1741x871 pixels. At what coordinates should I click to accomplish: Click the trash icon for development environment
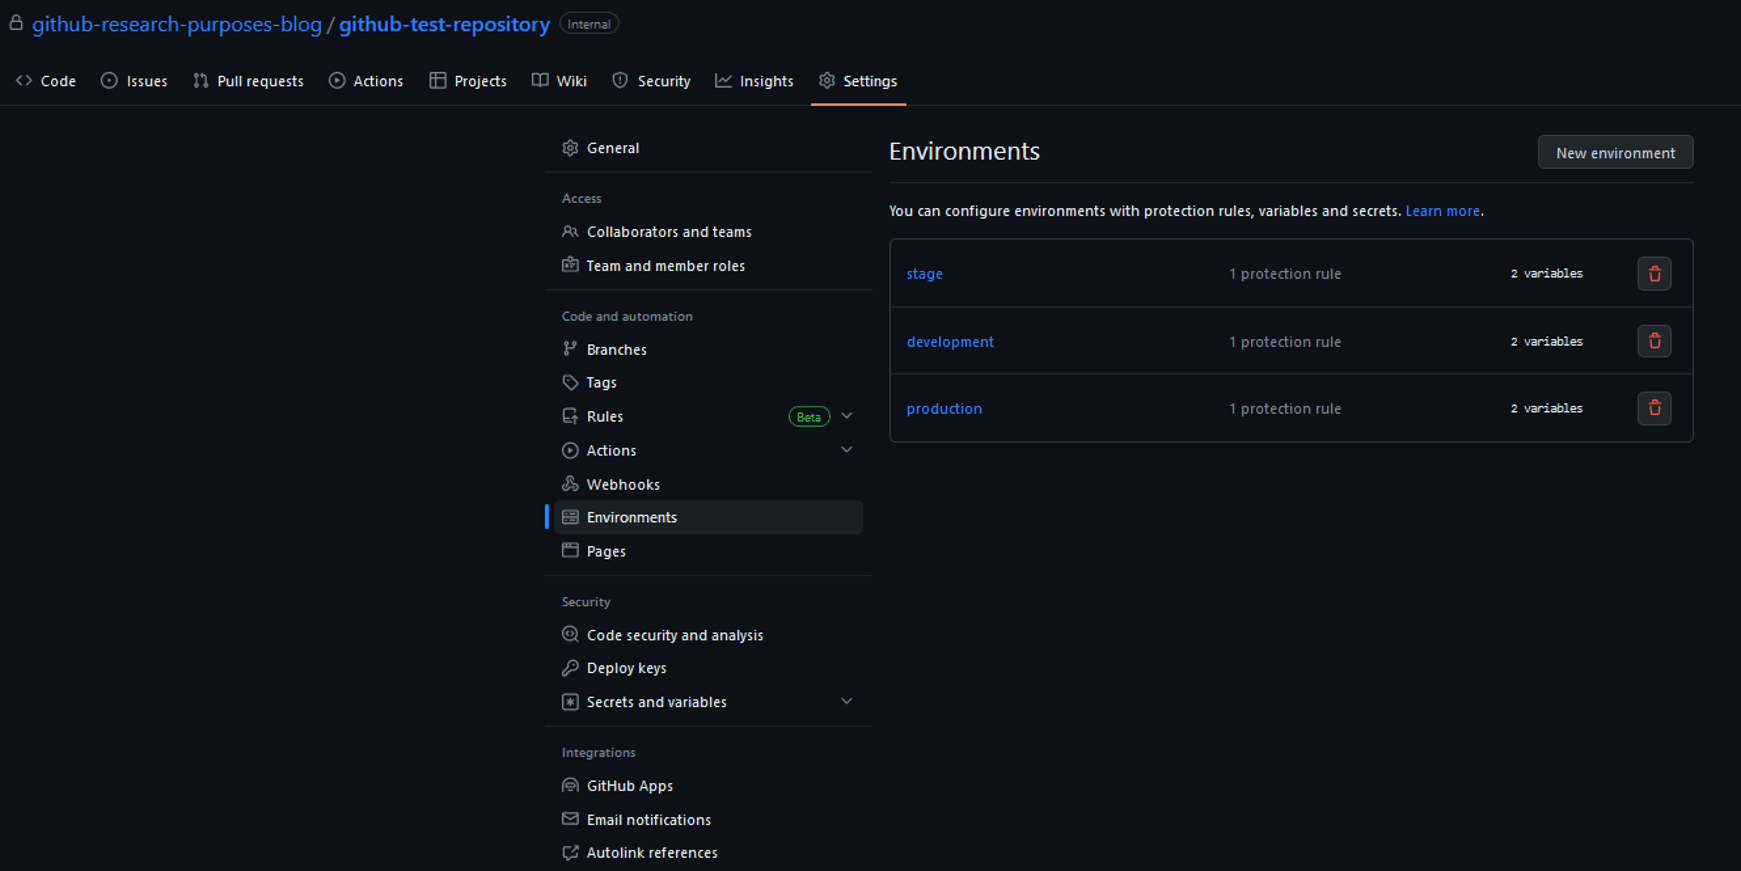1654,341
